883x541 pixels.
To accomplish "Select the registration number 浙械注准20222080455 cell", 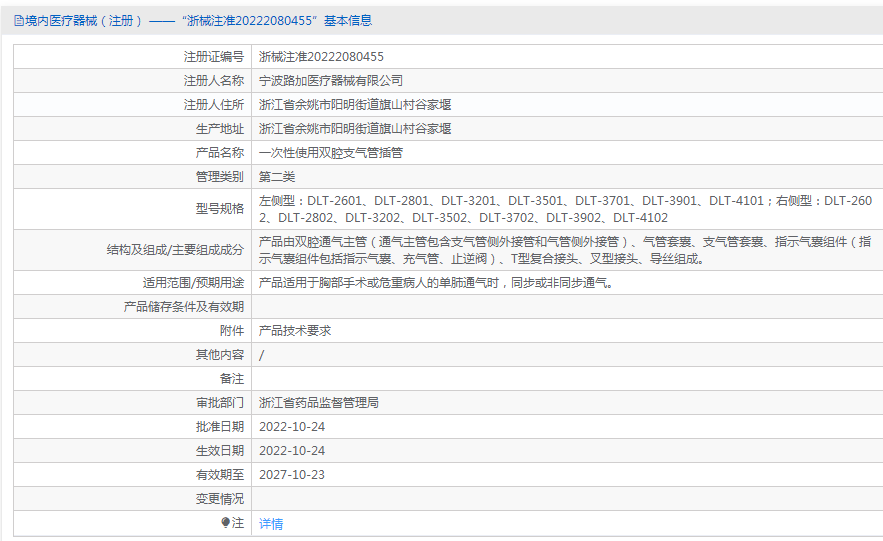I will click(x=321, y=57).
